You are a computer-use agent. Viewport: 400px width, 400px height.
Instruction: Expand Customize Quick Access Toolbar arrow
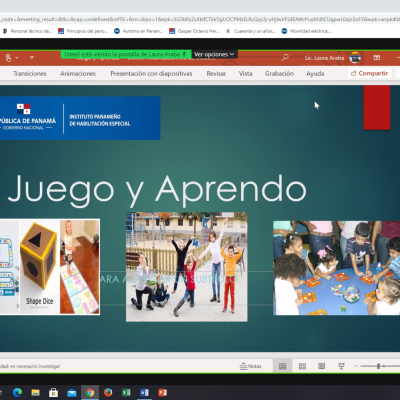click(x=32, y=58)
